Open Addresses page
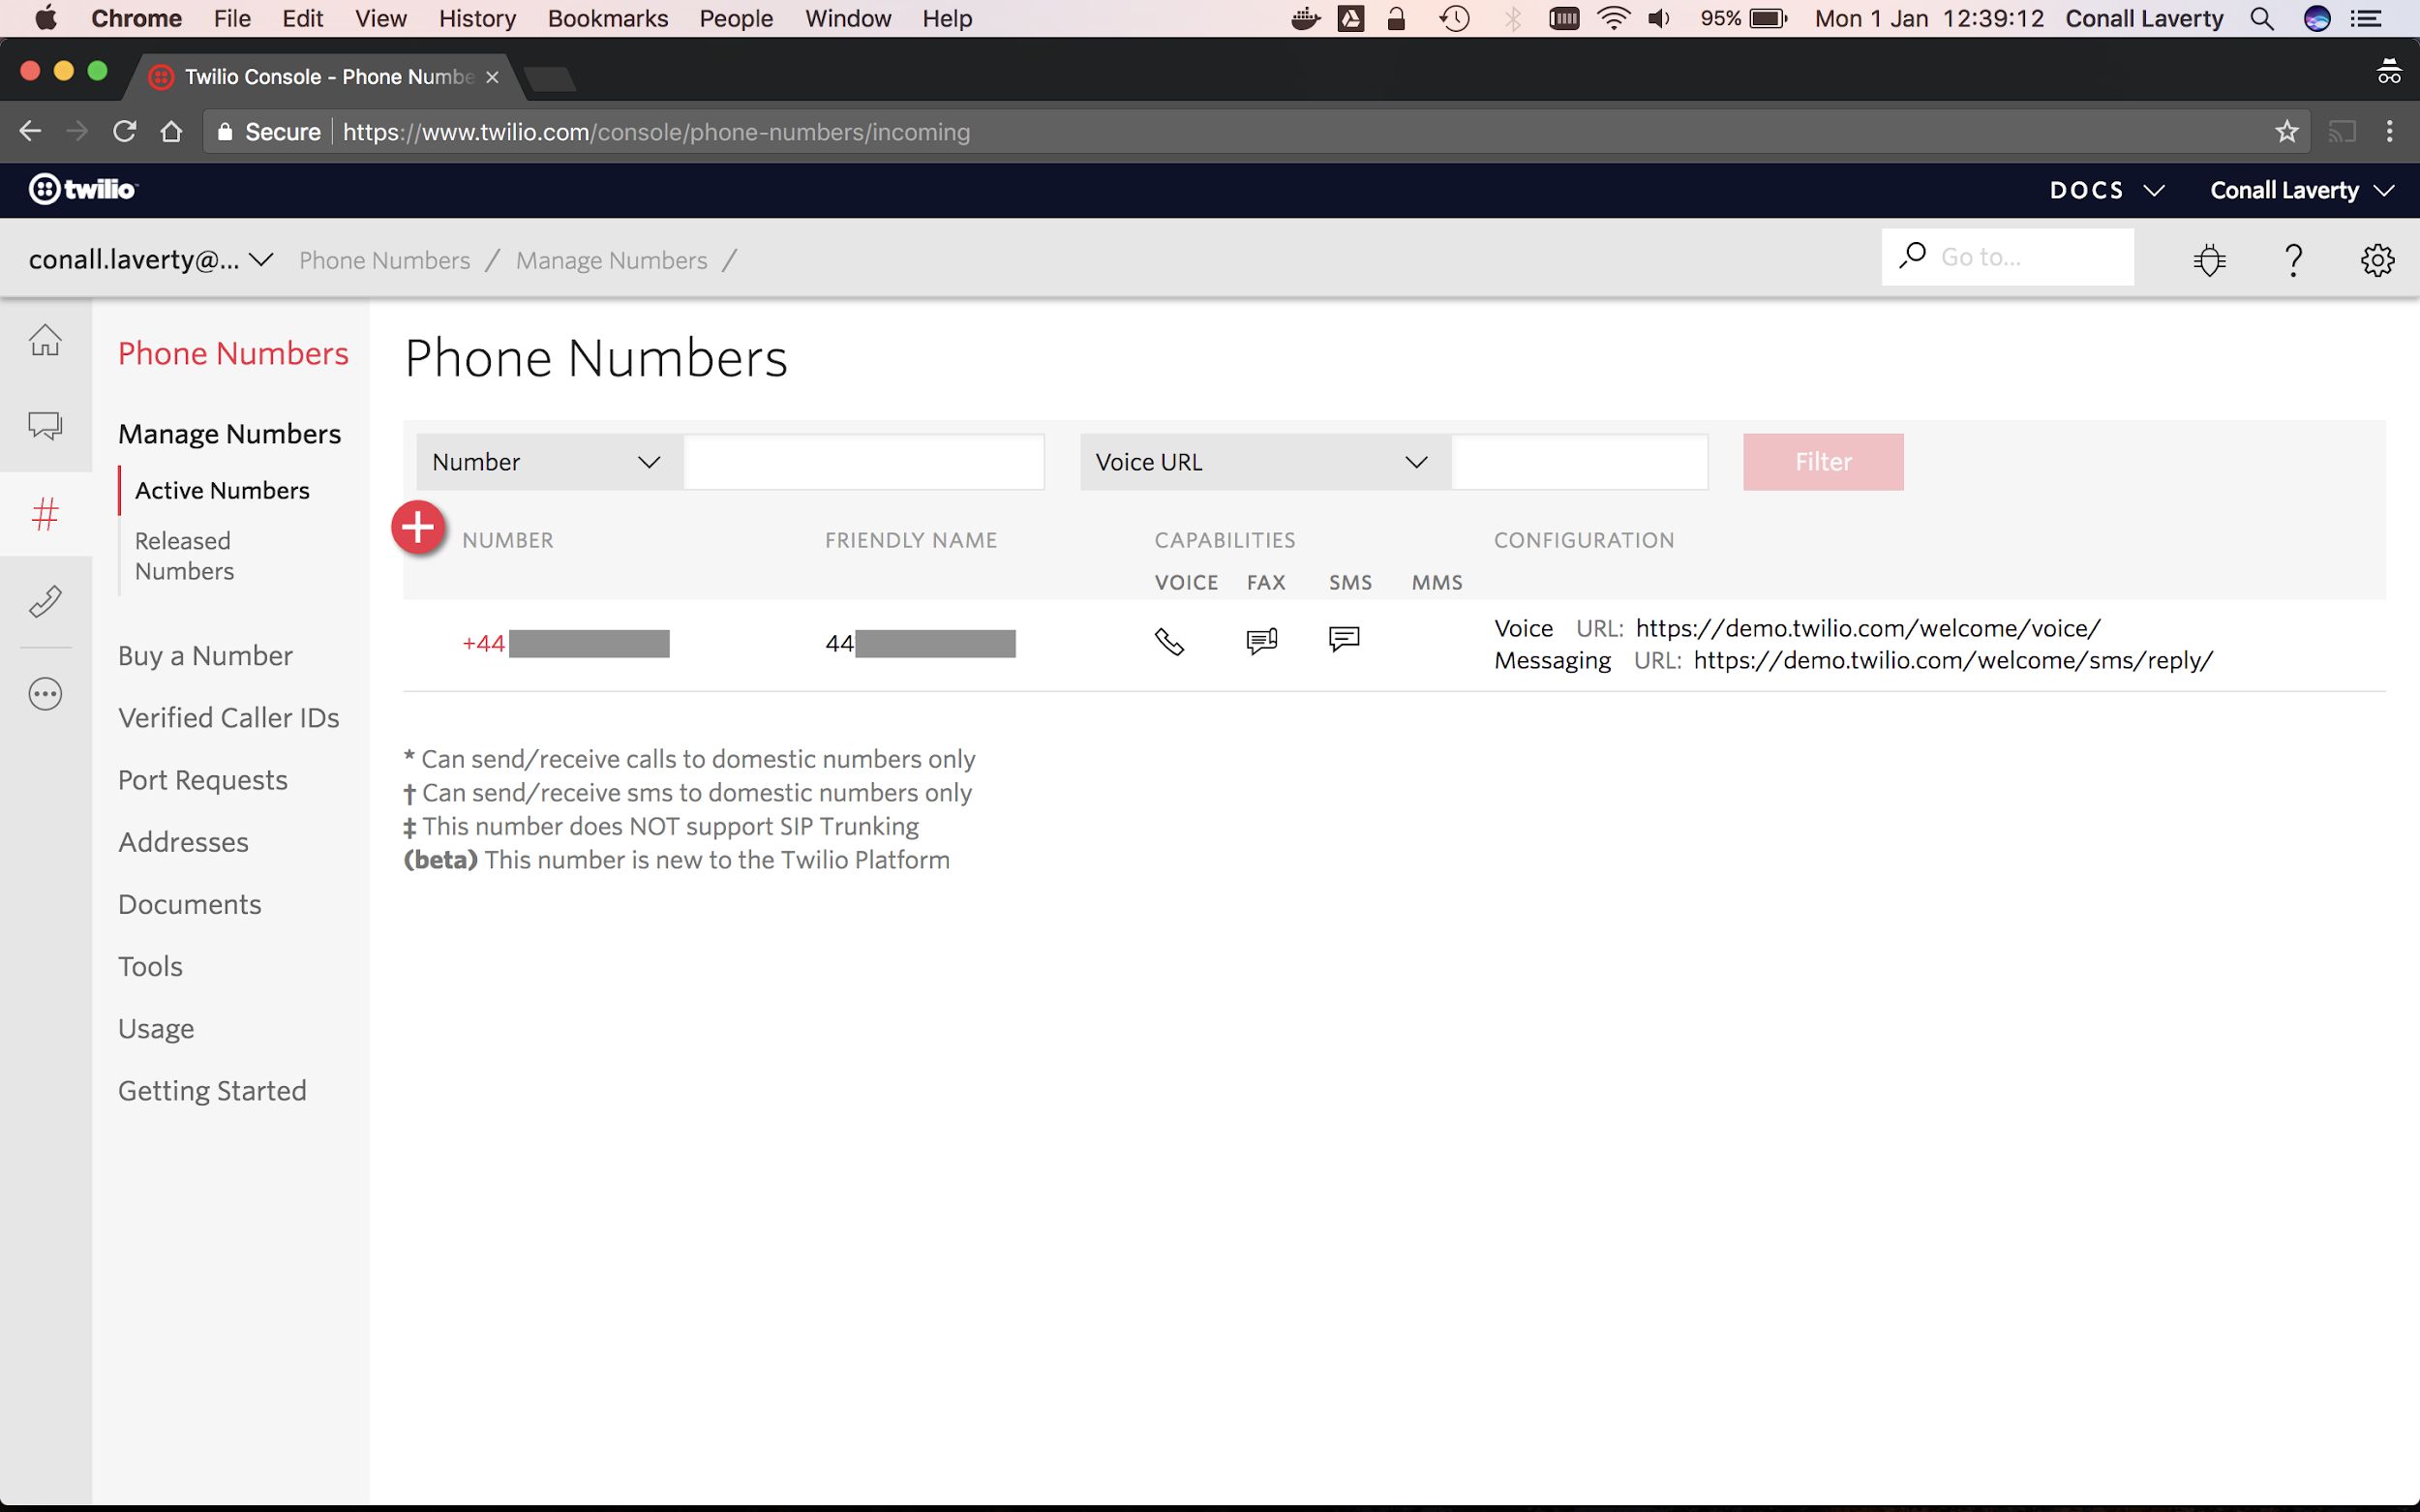 point(183,841)
